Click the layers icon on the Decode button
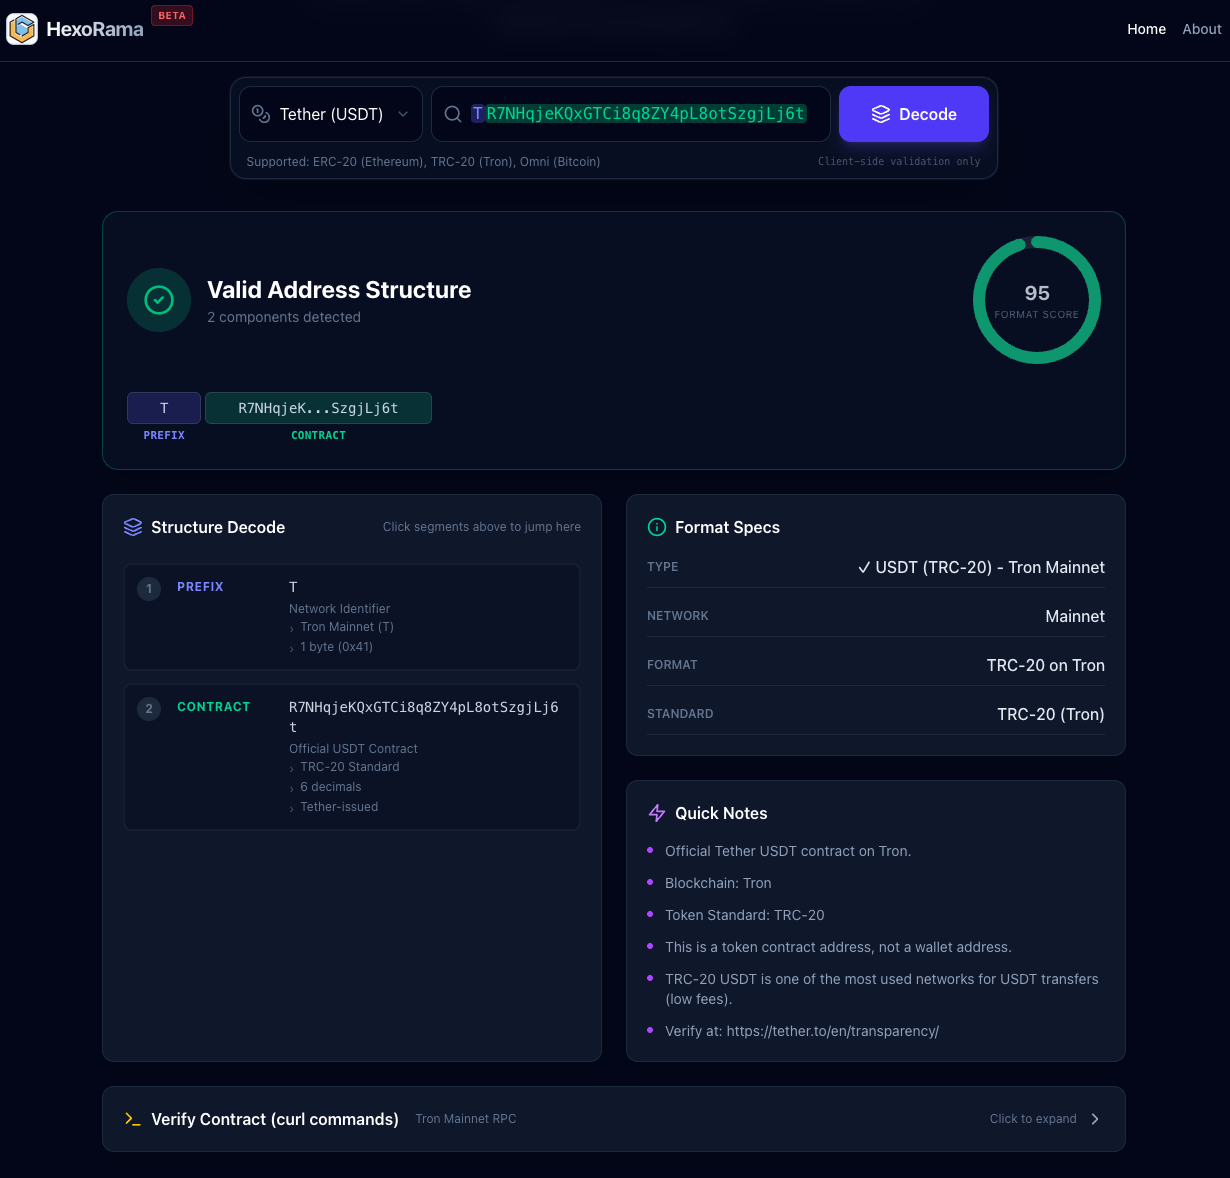The height and width of the screenshot is (1178, 1230). point(881,114)
